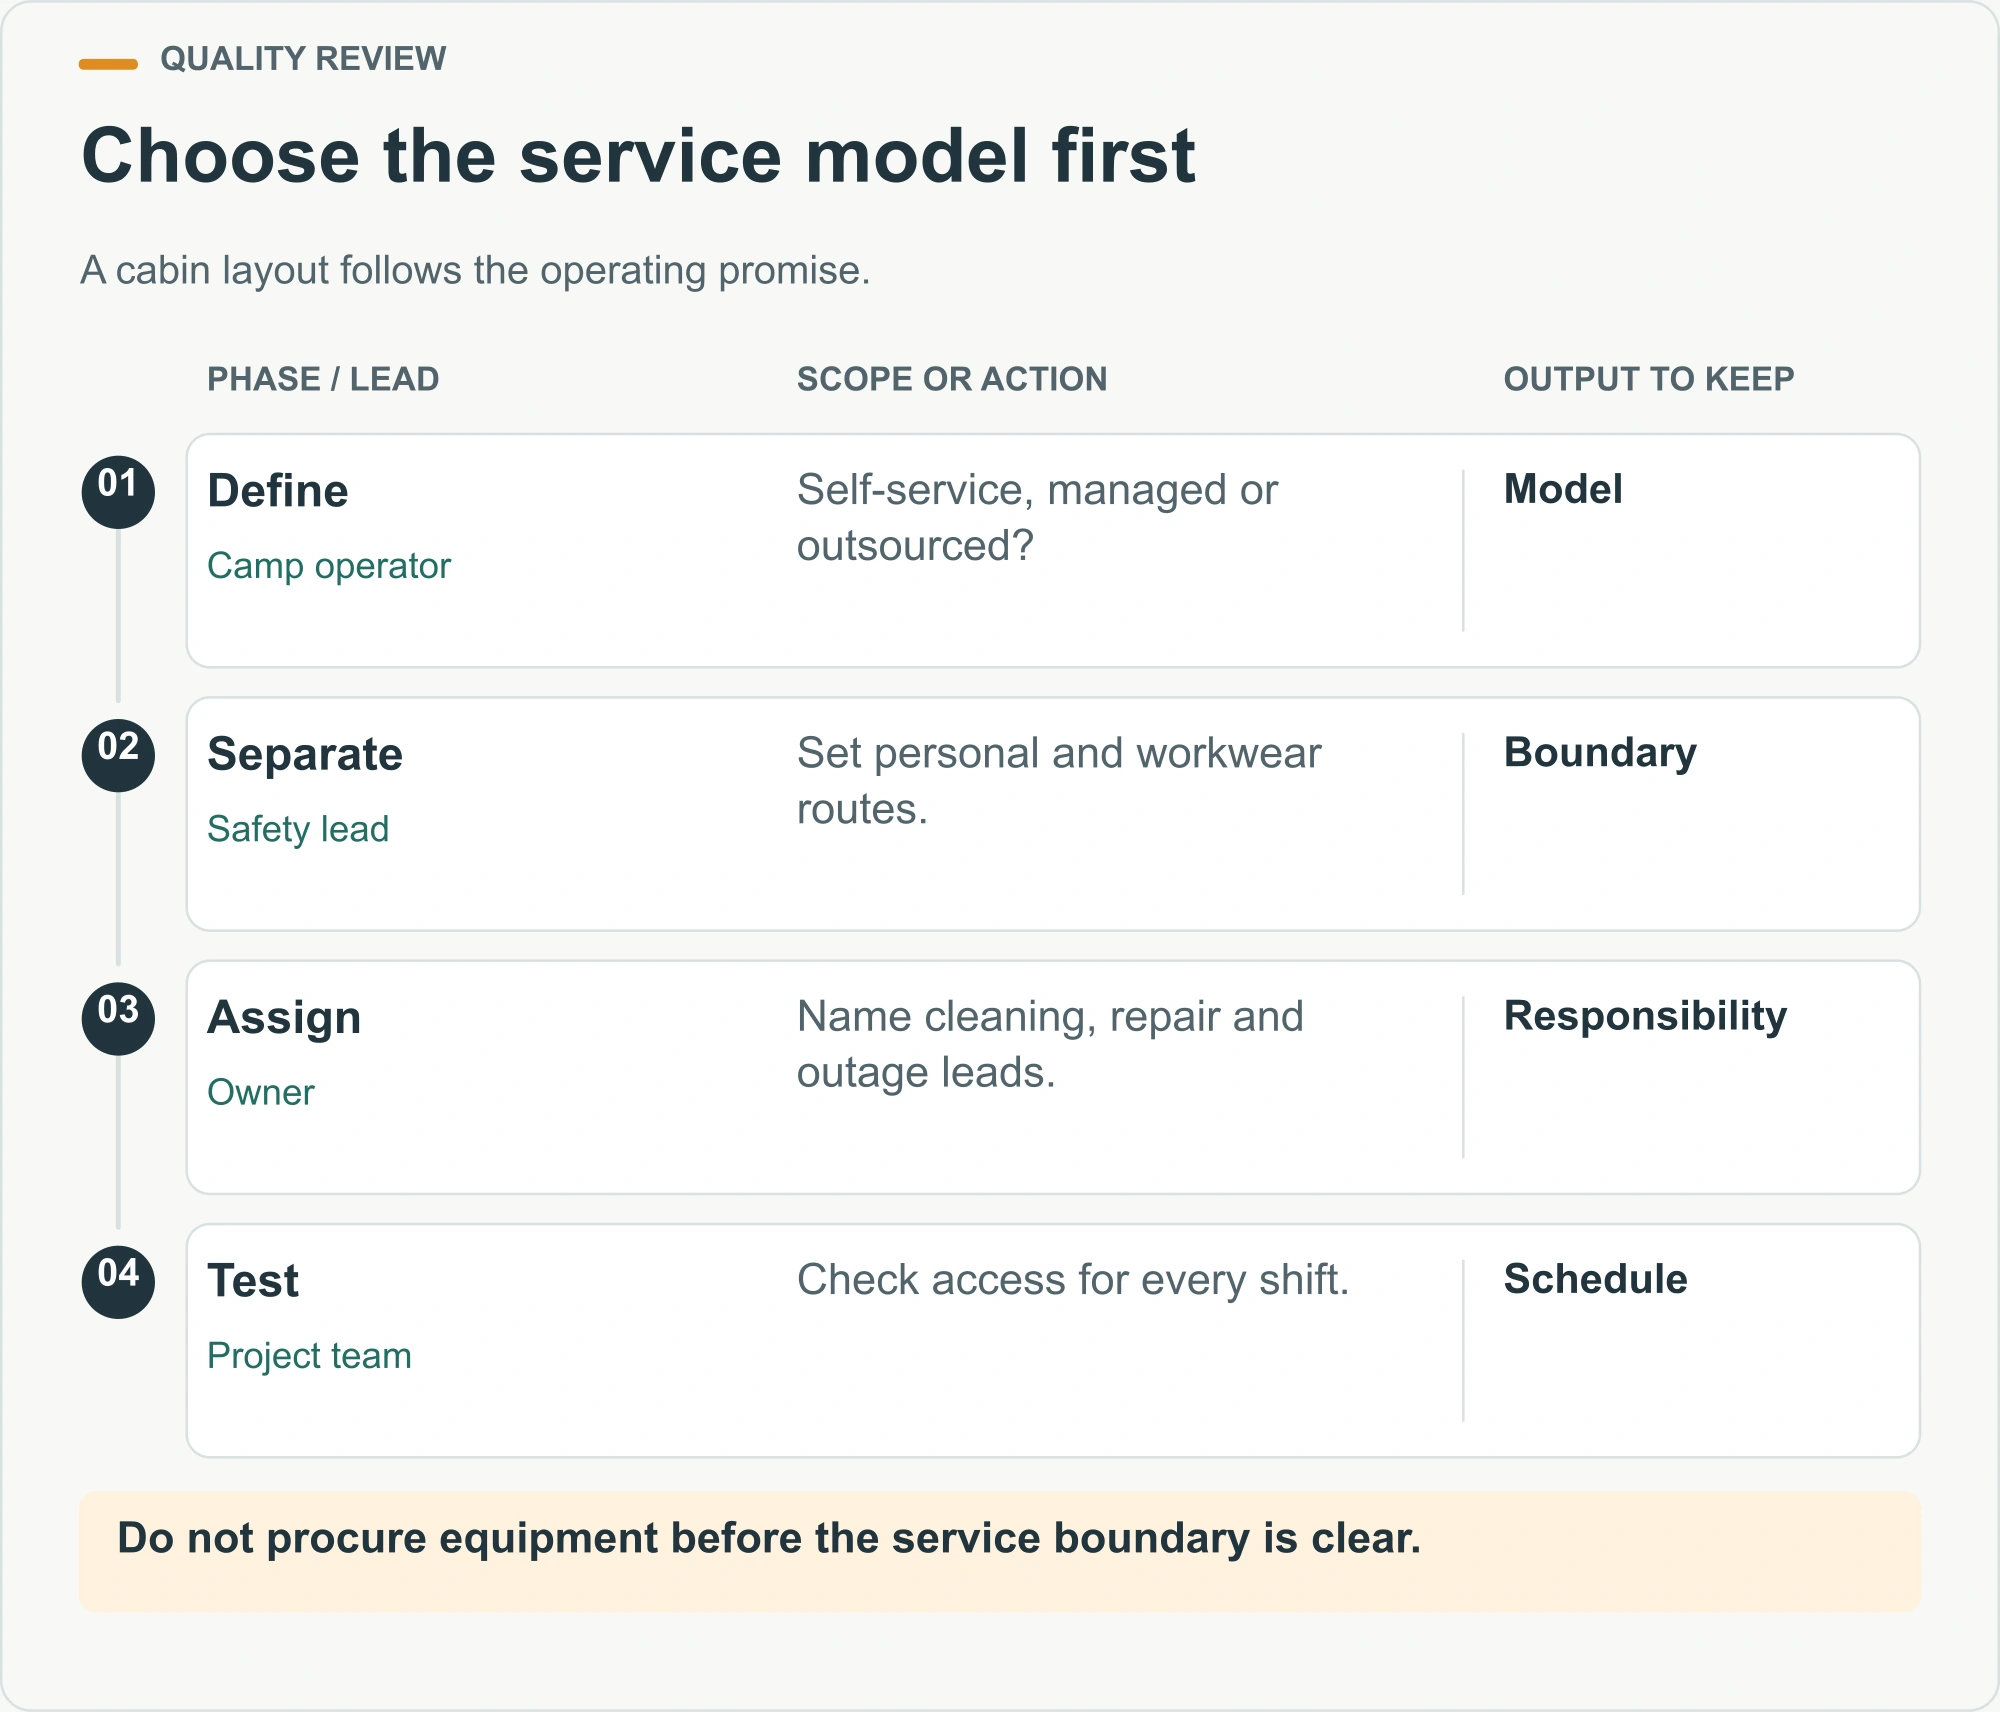This screenshot has width=2000, height=1712.
Task: Click the 'Safety lead' lead name
Action: coord(298,829)
